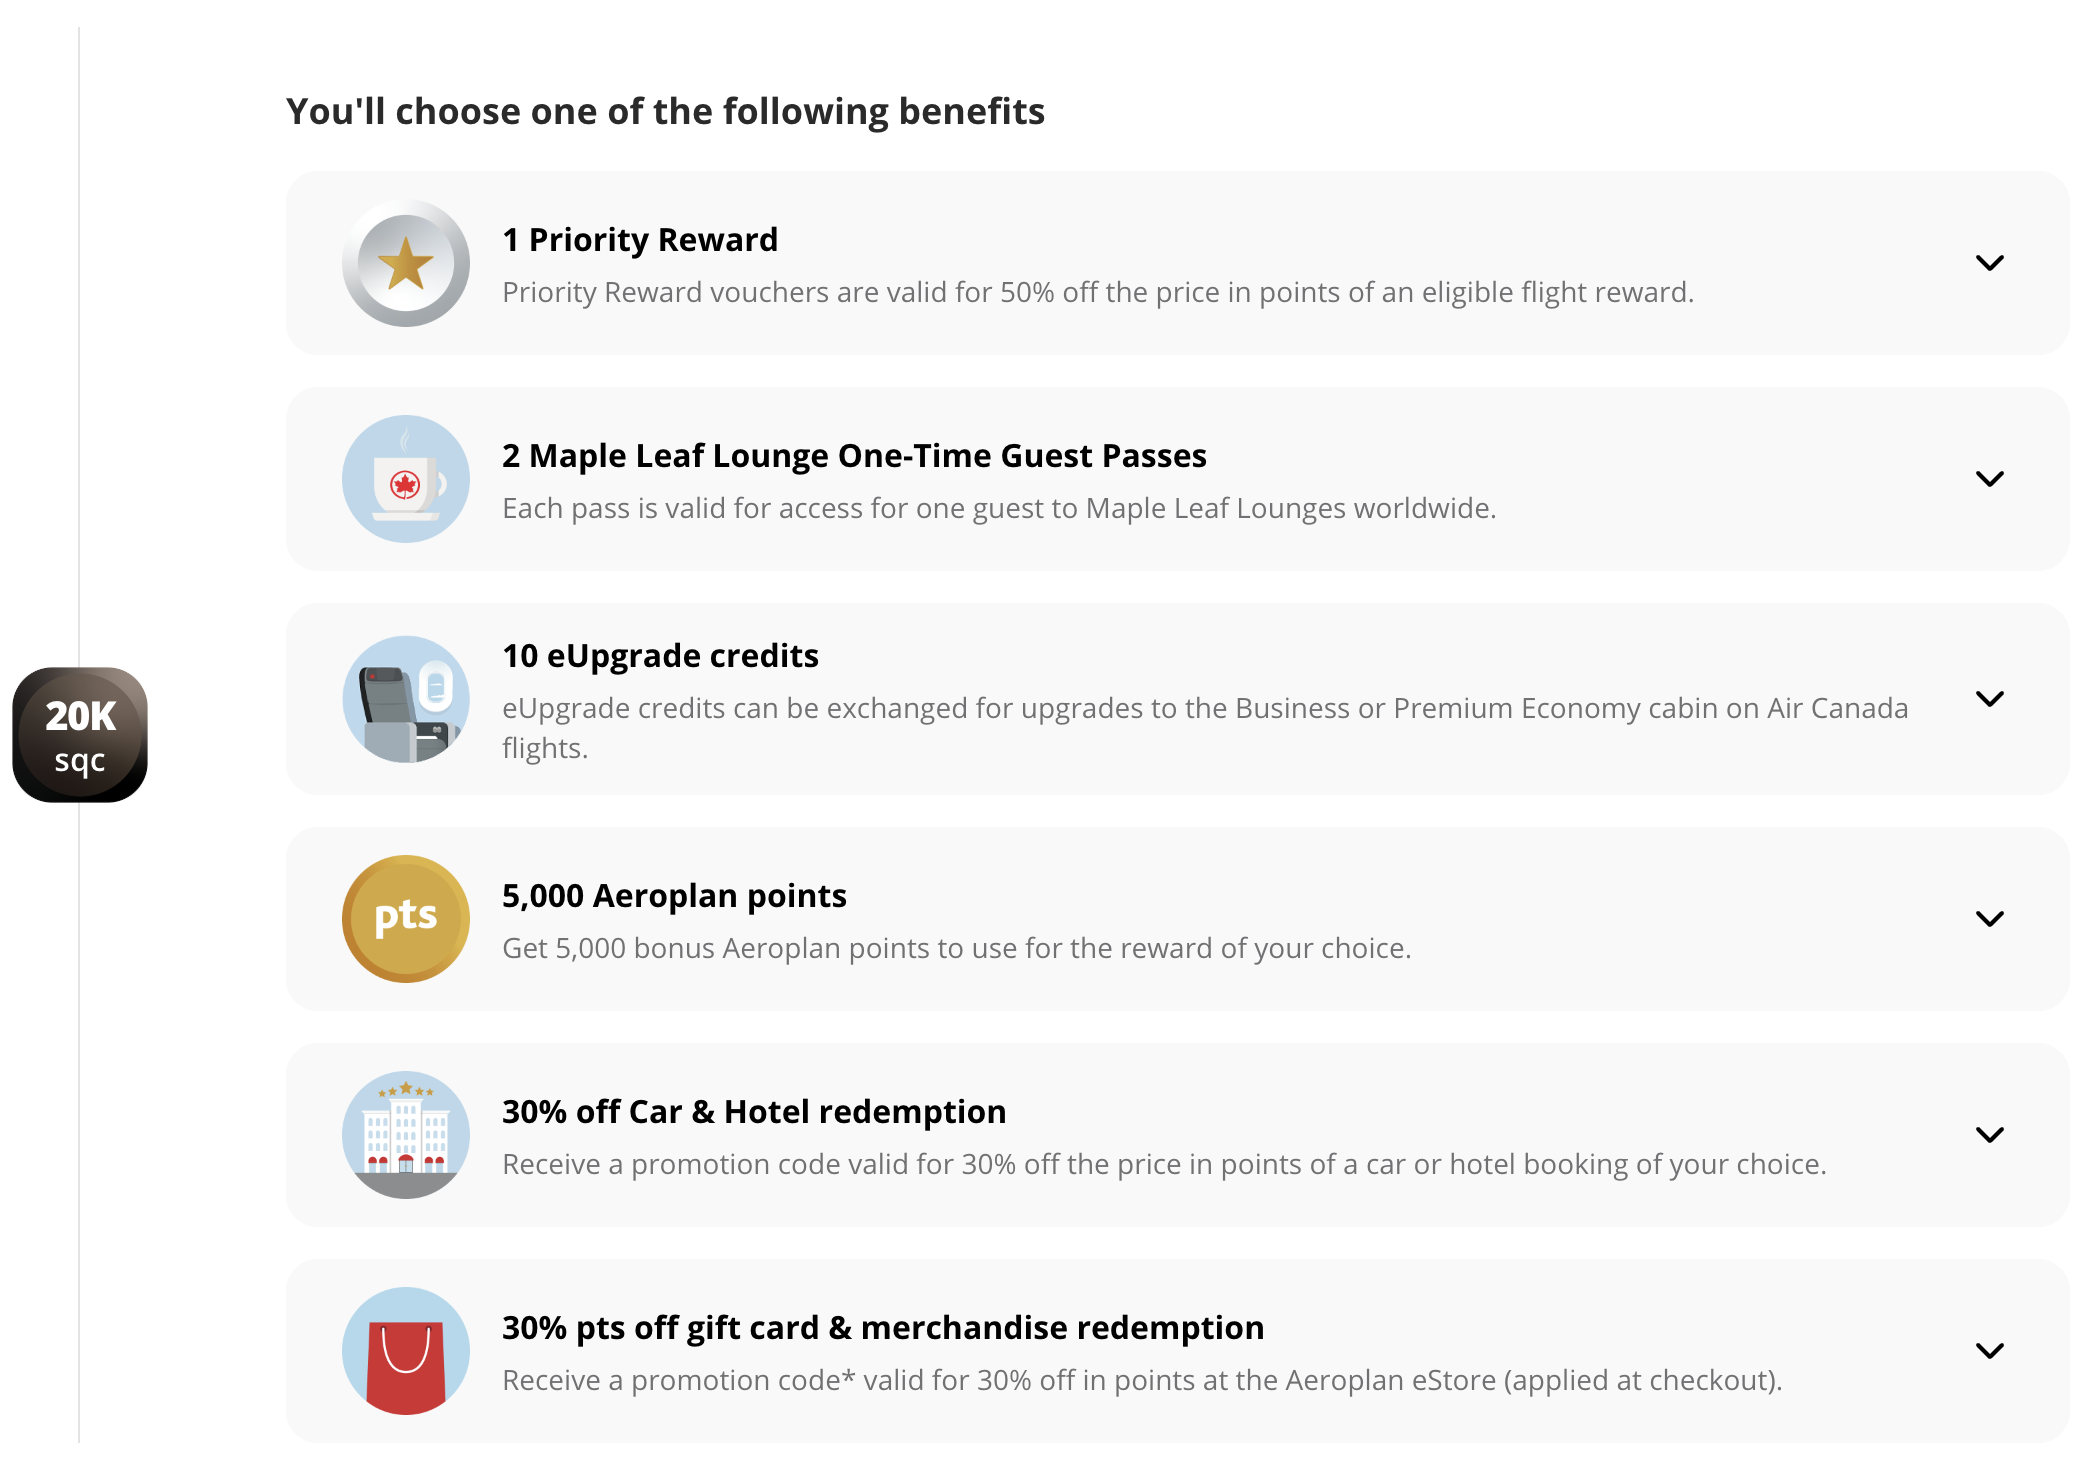Click the Maple Leaf Lounge coffee cup icon
This screenshot has width=2090, height=1468.
pyautogui.click(x=405, y=479)
